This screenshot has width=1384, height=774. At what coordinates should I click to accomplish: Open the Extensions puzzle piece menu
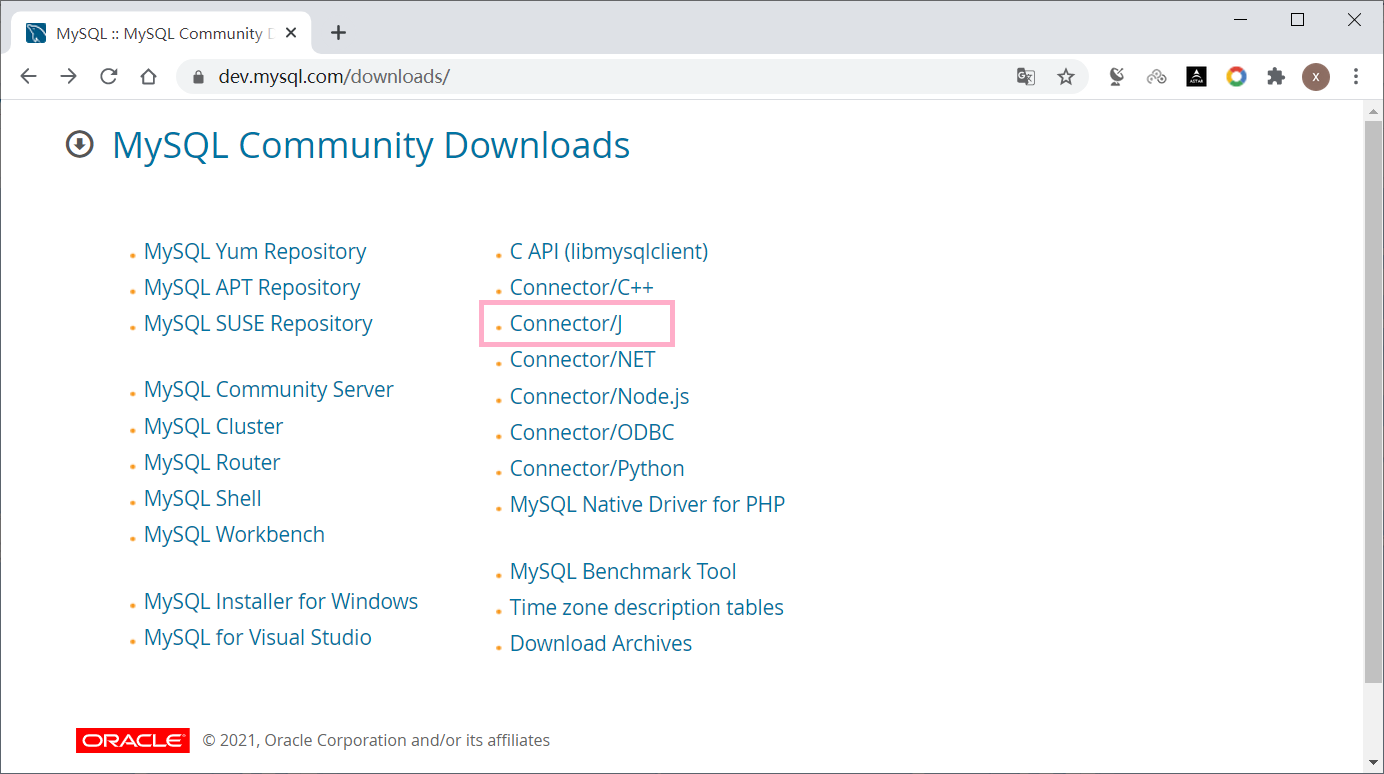[1276, 76]
